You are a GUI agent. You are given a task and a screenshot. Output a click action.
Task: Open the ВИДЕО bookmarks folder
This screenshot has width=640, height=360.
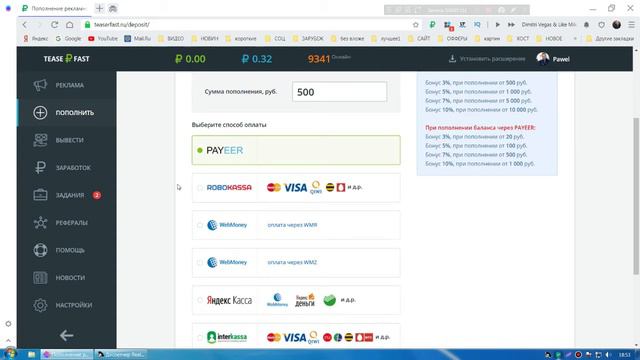coord(171,38)
